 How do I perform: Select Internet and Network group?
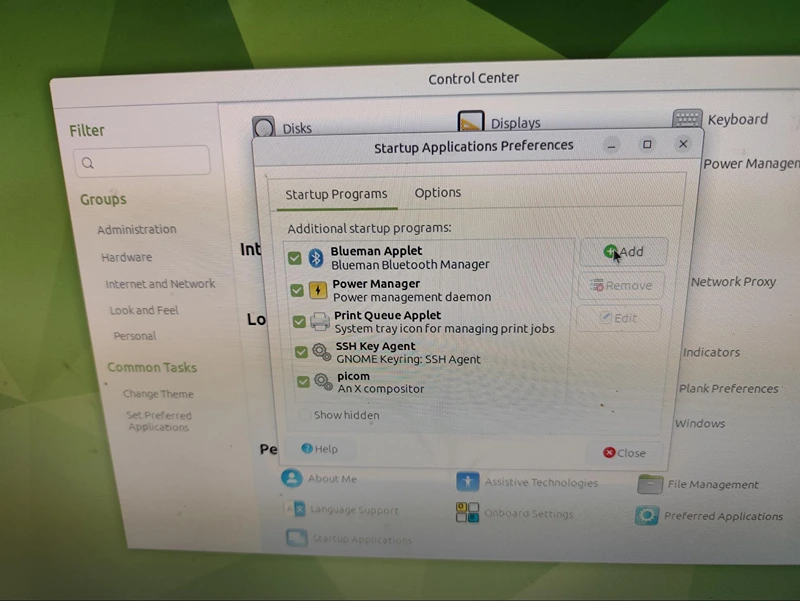pyautogui.click(x=160, y=284)
